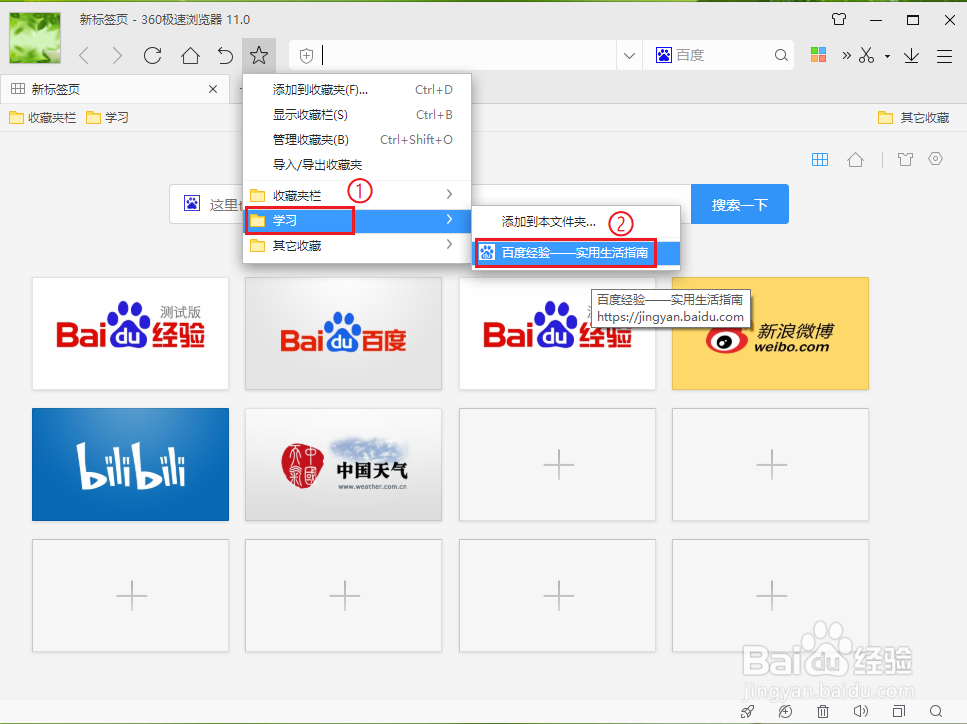Click the house icon on new tab page
967x724 pixels.
tap(855, 160)
